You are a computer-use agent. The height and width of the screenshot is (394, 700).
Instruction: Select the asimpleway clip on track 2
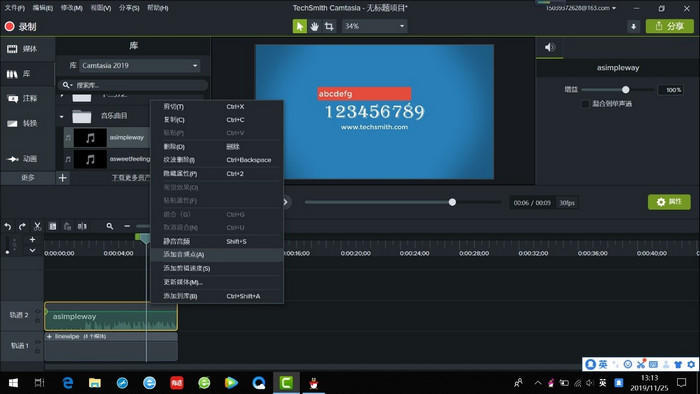(x=111, y=316)
